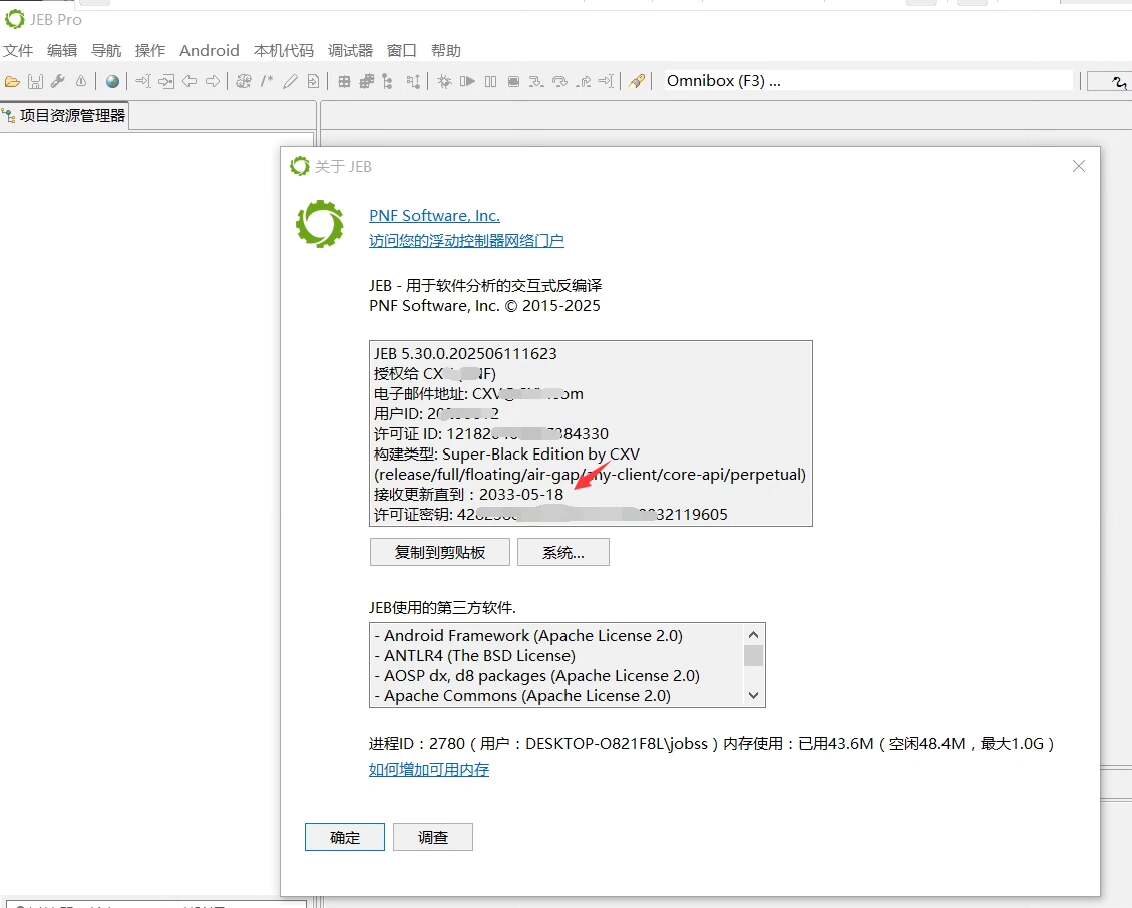This screenshot has width=1132, height=908.
Task: Click the script rocket icon
Action: (637, 82)
